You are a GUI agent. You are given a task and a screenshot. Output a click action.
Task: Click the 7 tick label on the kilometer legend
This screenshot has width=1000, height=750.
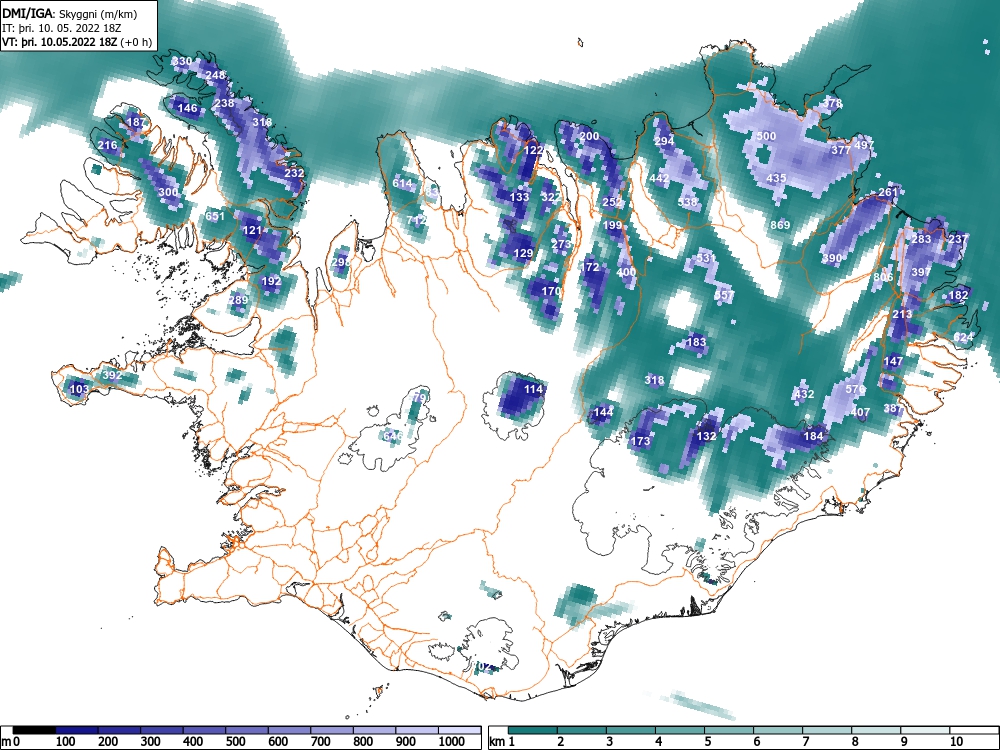pos(805,742)
